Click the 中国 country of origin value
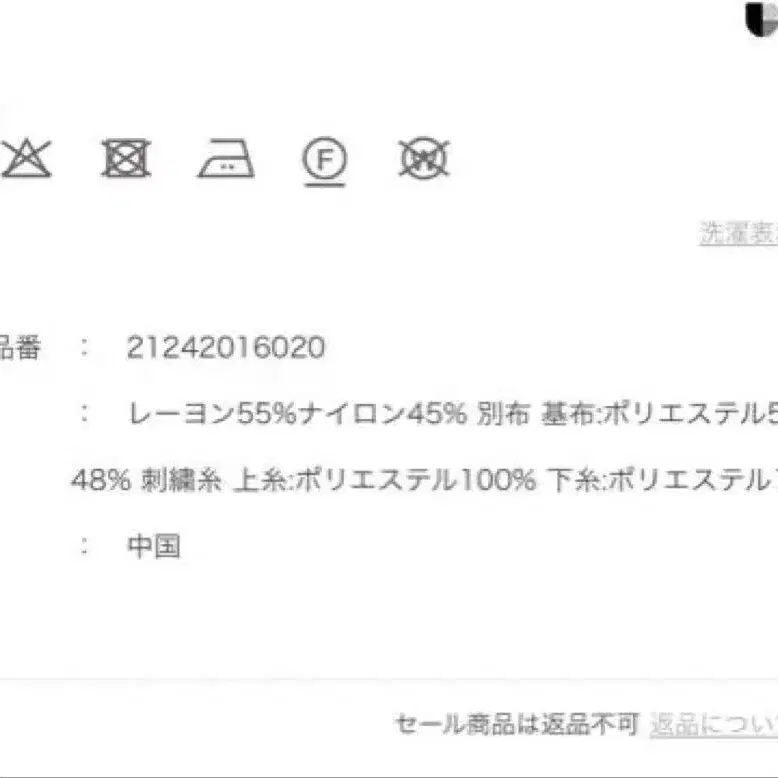This screenshot has width=778, height=778. 154,546
